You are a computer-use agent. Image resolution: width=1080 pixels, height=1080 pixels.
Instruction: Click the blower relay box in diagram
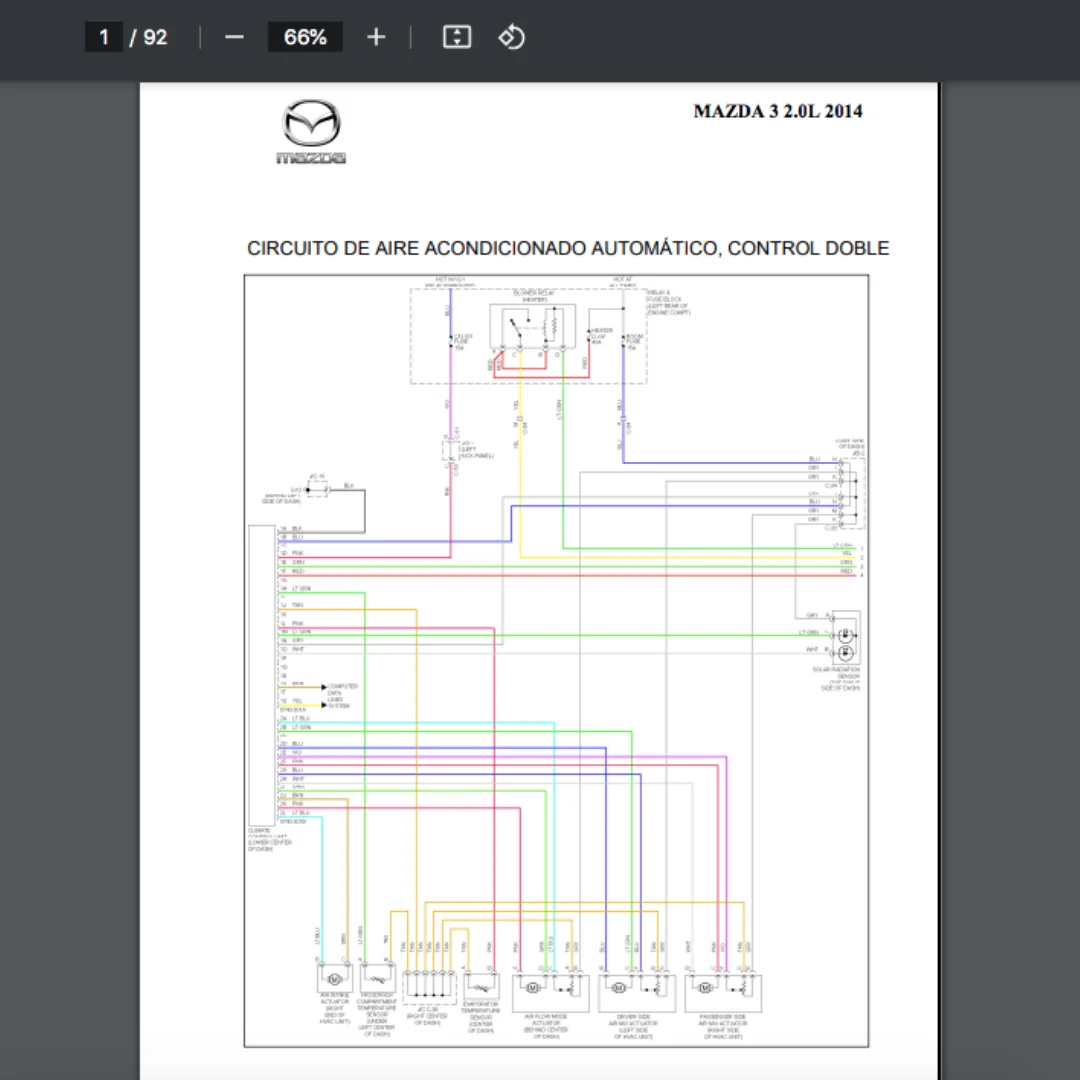(532, 326)
